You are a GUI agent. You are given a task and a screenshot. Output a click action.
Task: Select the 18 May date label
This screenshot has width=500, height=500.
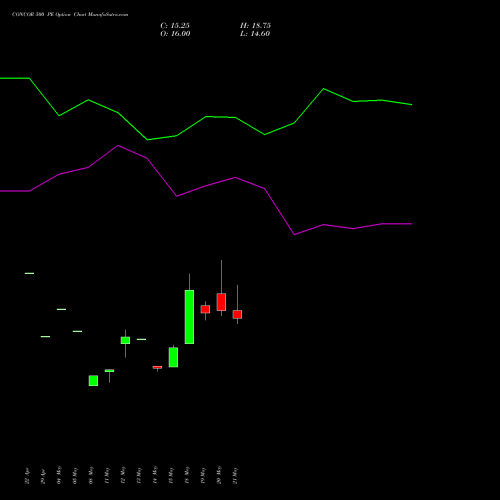click(x=187, y=475)
